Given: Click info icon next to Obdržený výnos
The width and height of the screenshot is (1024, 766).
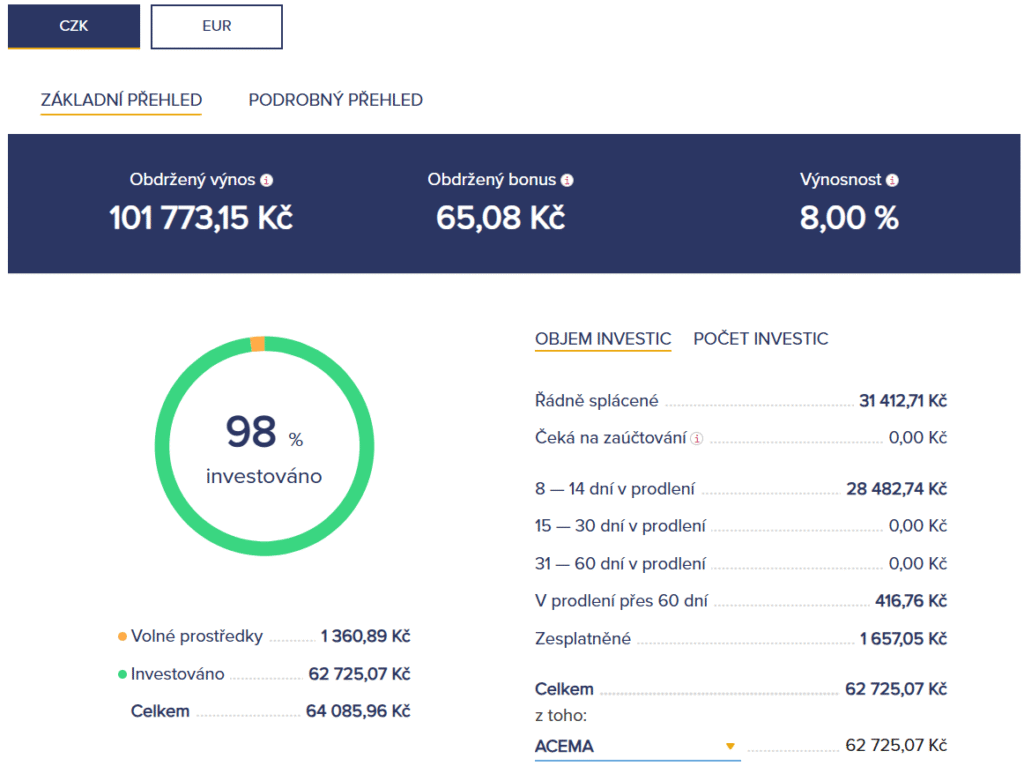Looking at the screenshot, I should [x=266, y=181].
